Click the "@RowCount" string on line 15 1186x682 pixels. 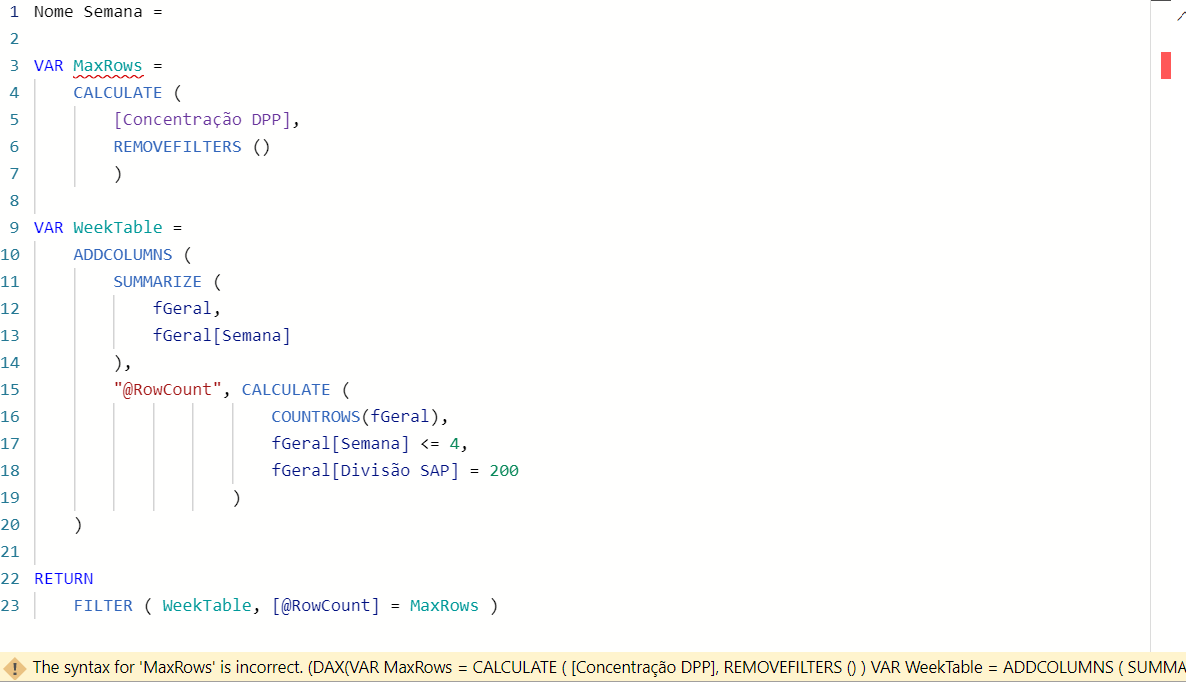coord(167,389)
